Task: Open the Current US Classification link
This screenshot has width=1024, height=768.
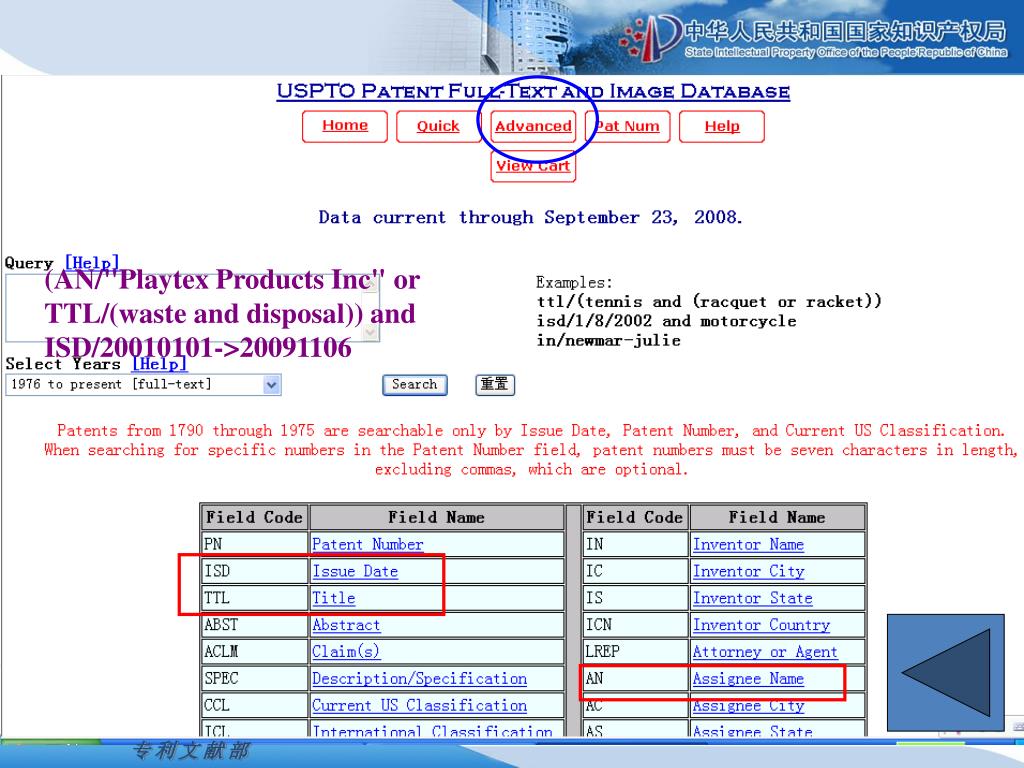Action: point(419,705)
